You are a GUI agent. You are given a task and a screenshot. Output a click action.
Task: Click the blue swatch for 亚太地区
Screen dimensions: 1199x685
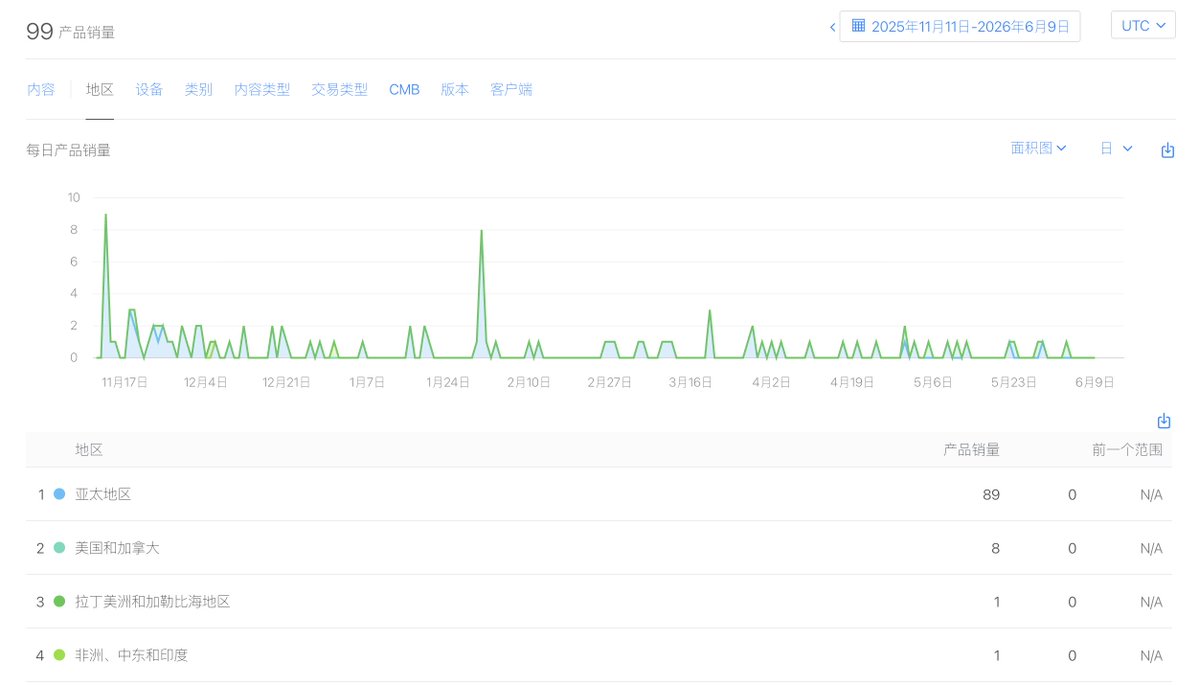[x=59, y=495]
